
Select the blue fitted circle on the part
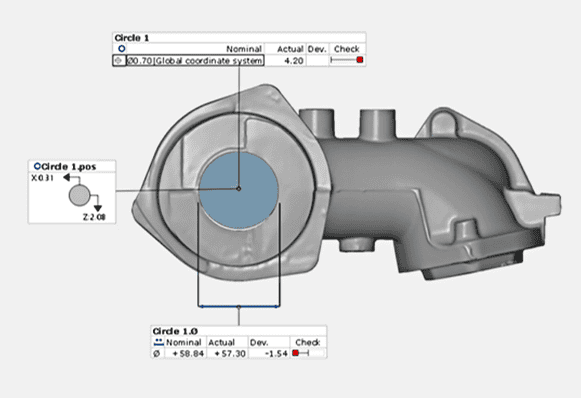click(239, 190)
